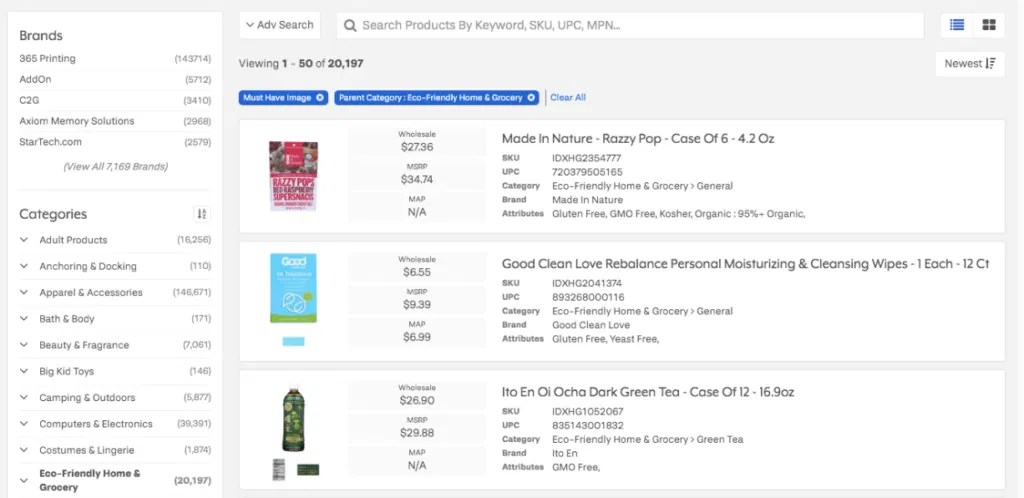The image size is (1024, 498).
Task: Select Adult Products category label
Action: click(x=73, y=240)
